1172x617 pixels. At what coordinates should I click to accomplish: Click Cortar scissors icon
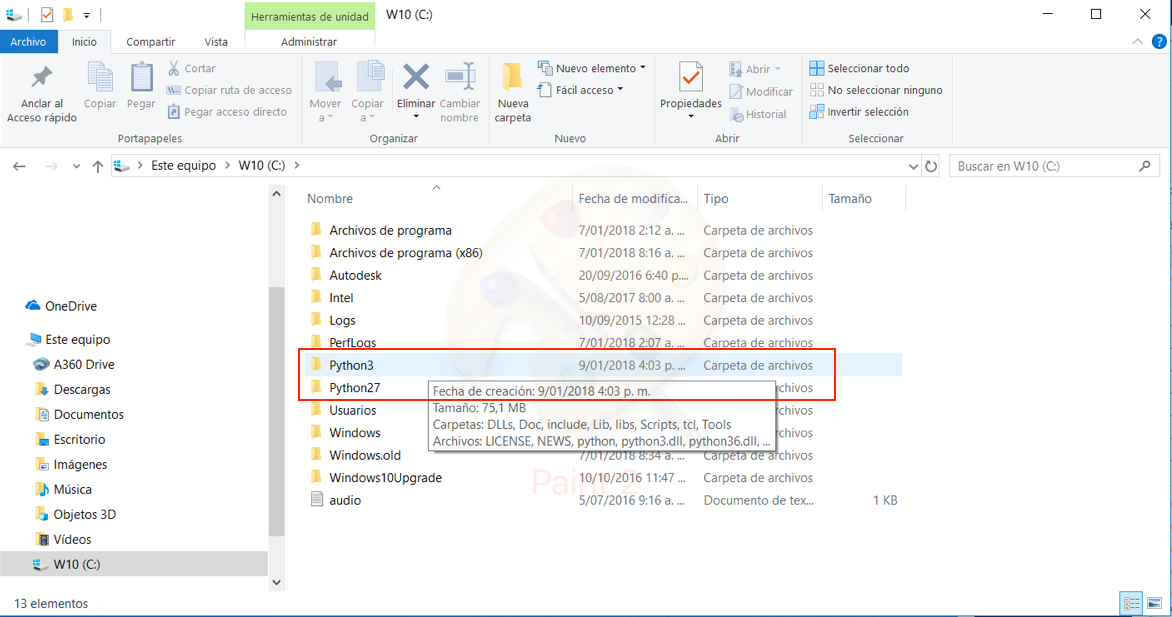(174, 68)
